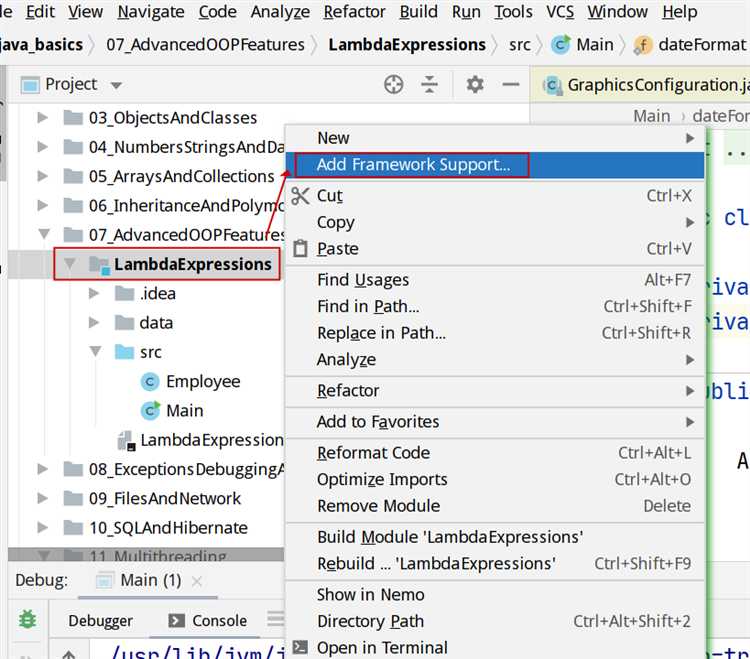The width and height of the screenshot is (750, 659).
Task: Click the src folder icon
Action: 124,352
